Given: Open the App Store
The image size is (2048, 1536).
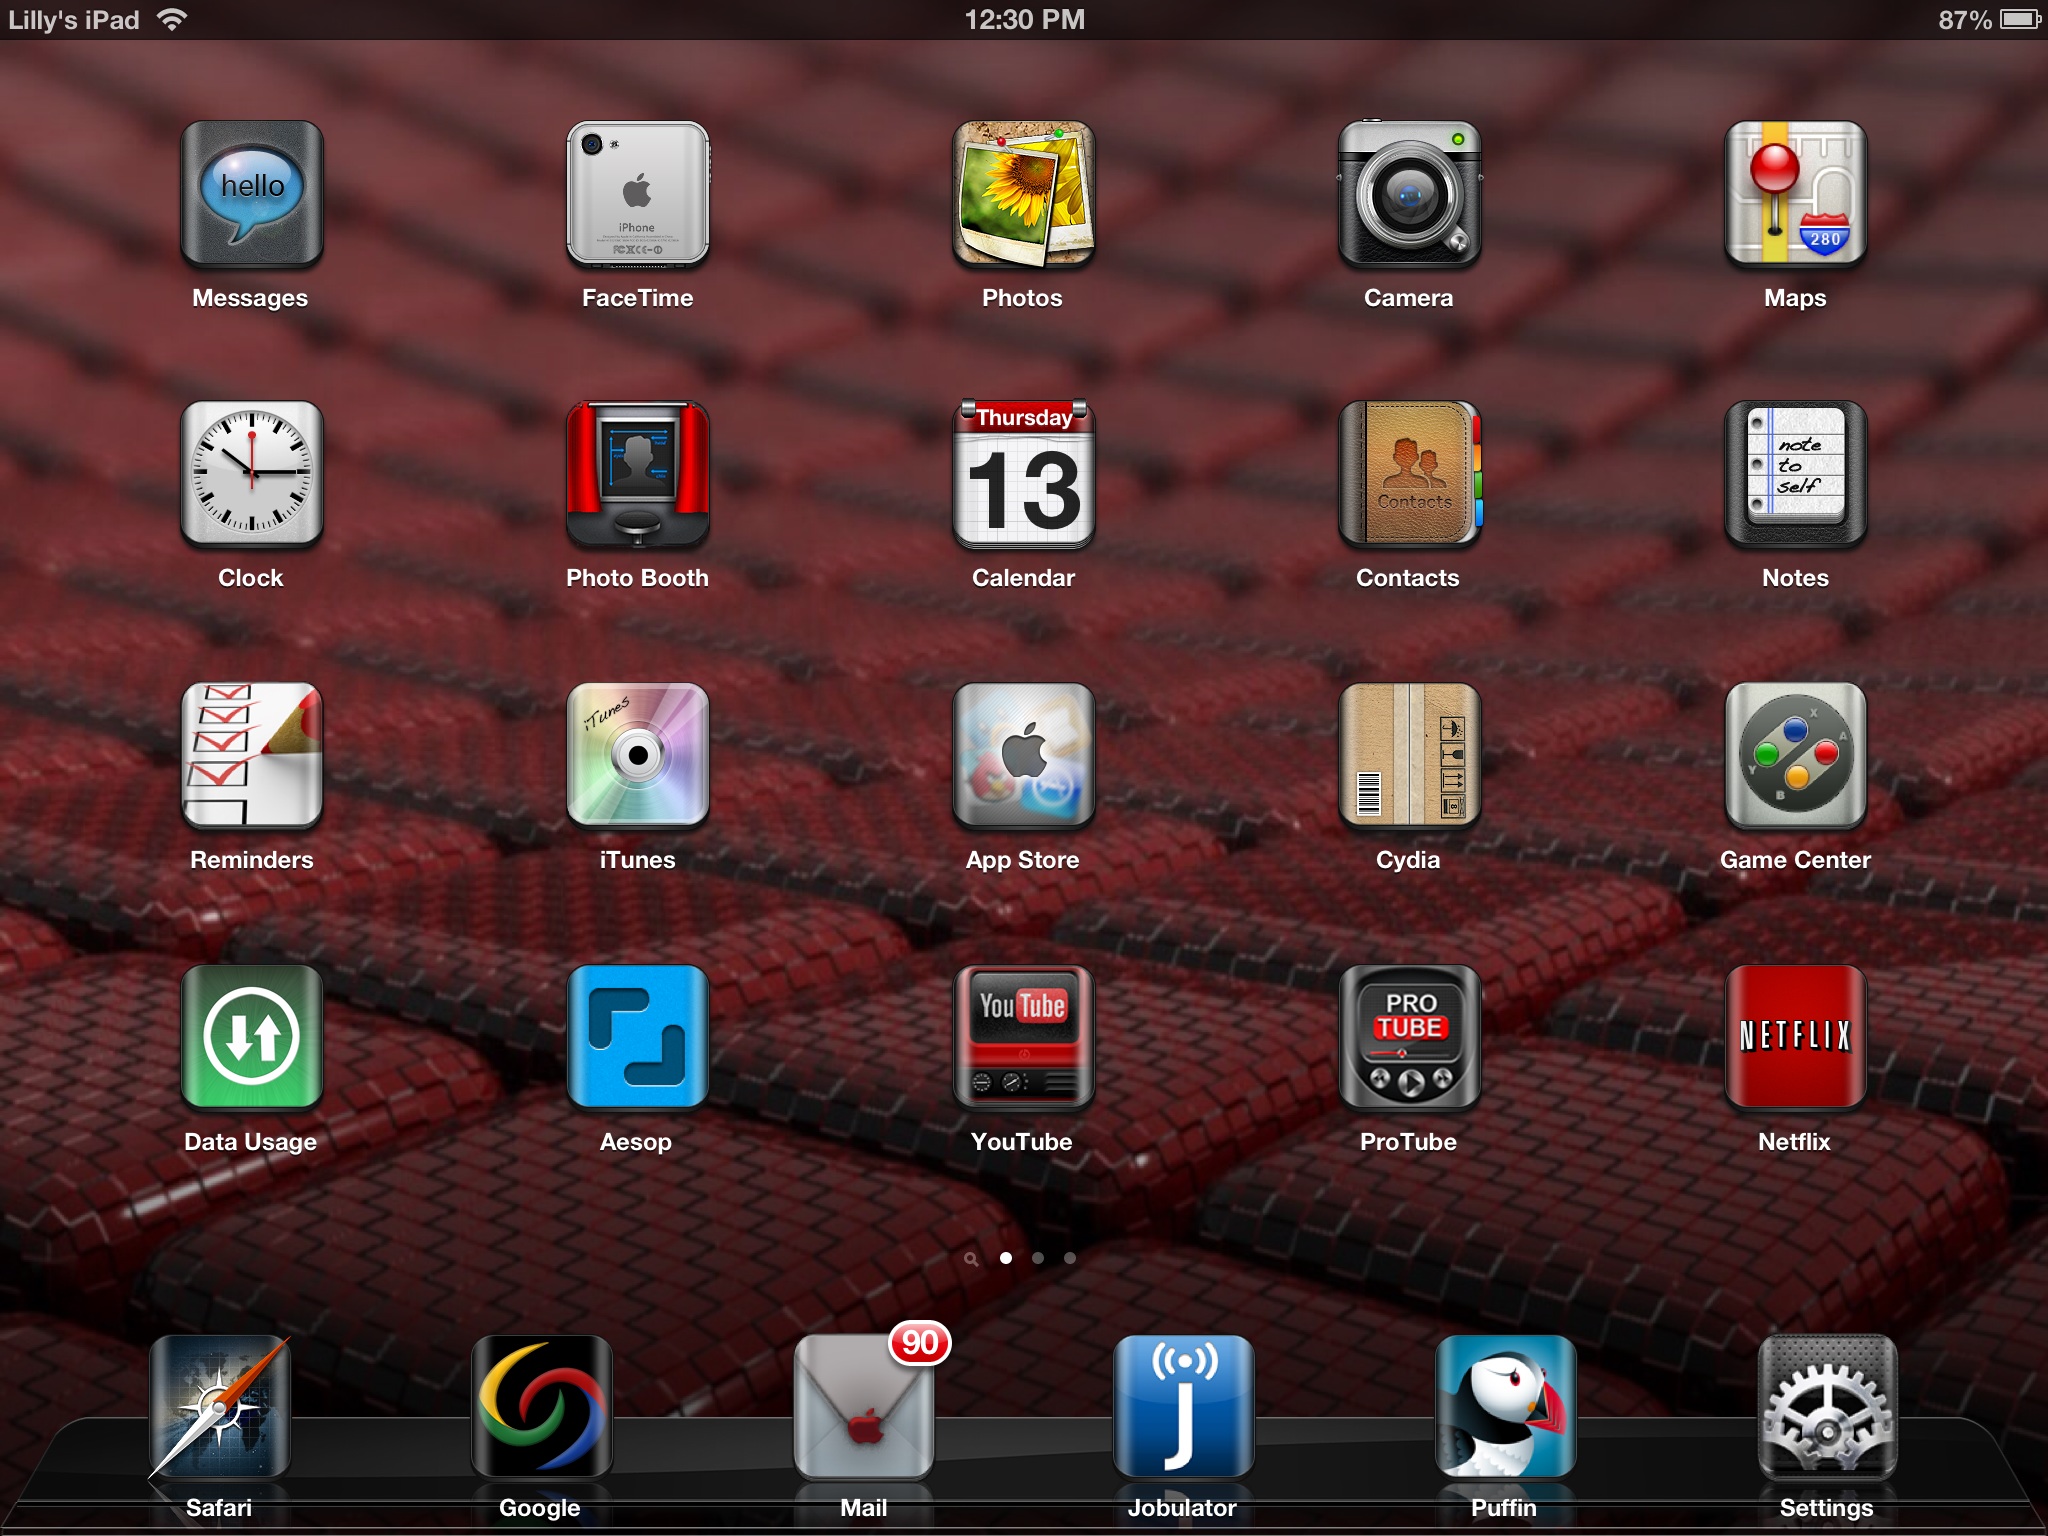Looking at the screenshot, I should (1023, 755).
